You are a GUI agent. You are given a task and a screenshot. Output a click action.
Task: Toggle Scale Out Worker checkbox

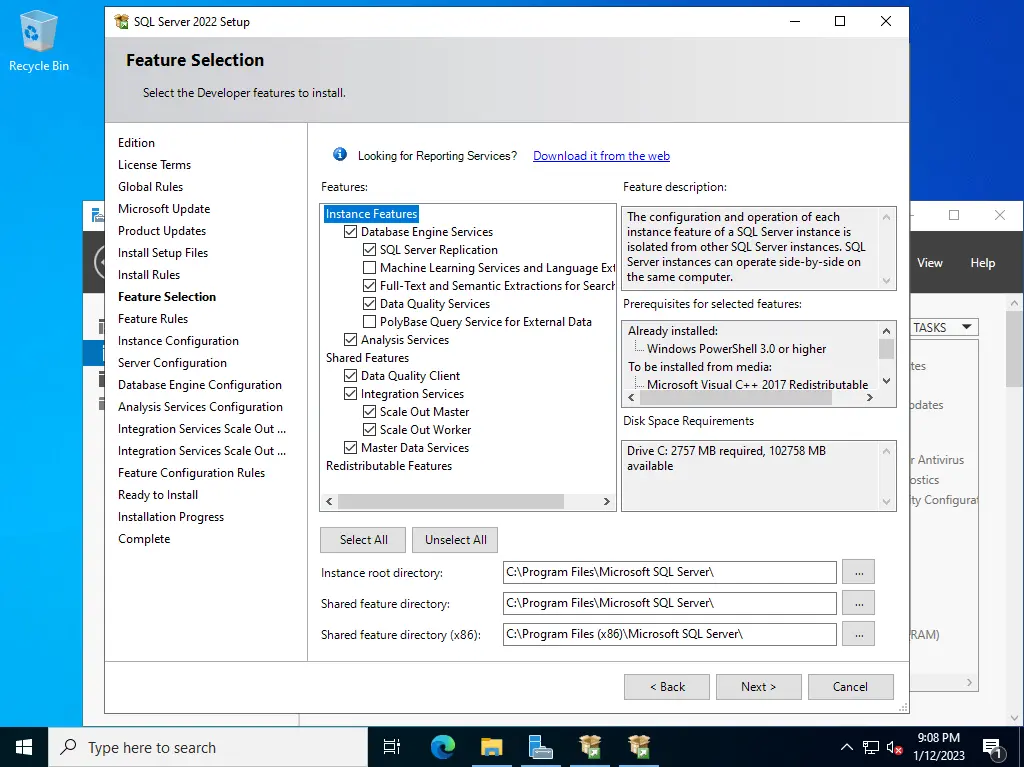pyautogui.click(x=370, y=429)
